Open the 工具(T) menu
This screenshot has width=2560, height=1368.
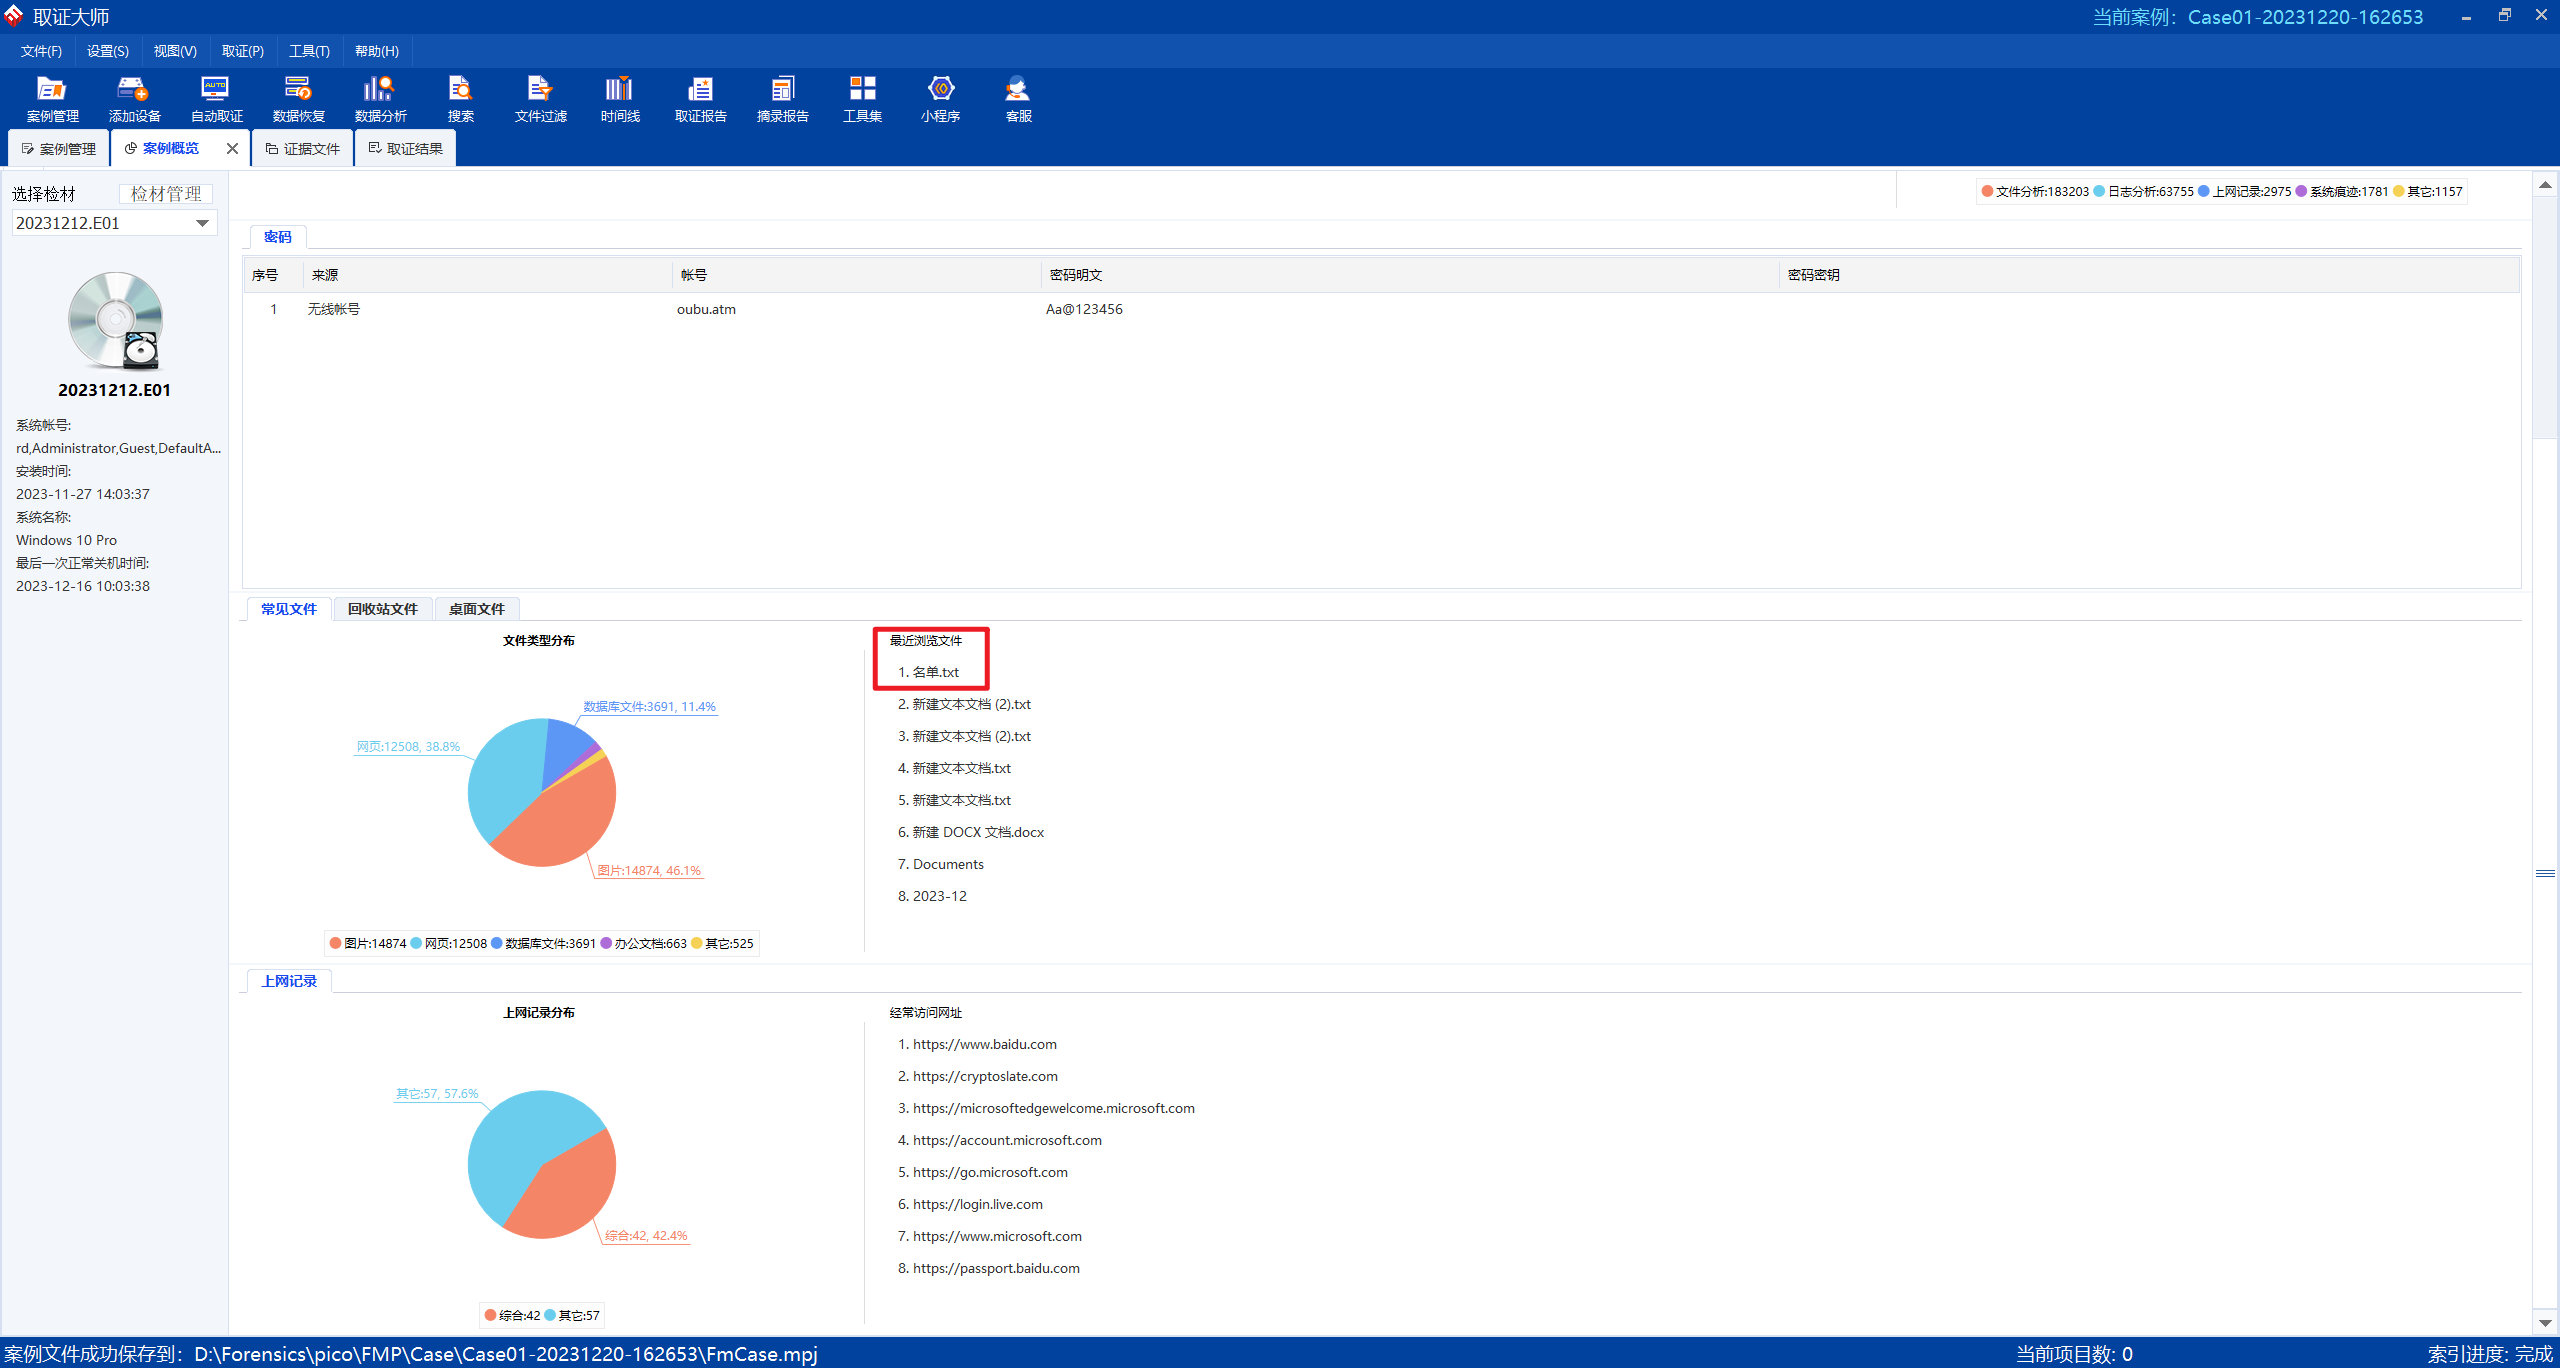(x=309, y=51)
